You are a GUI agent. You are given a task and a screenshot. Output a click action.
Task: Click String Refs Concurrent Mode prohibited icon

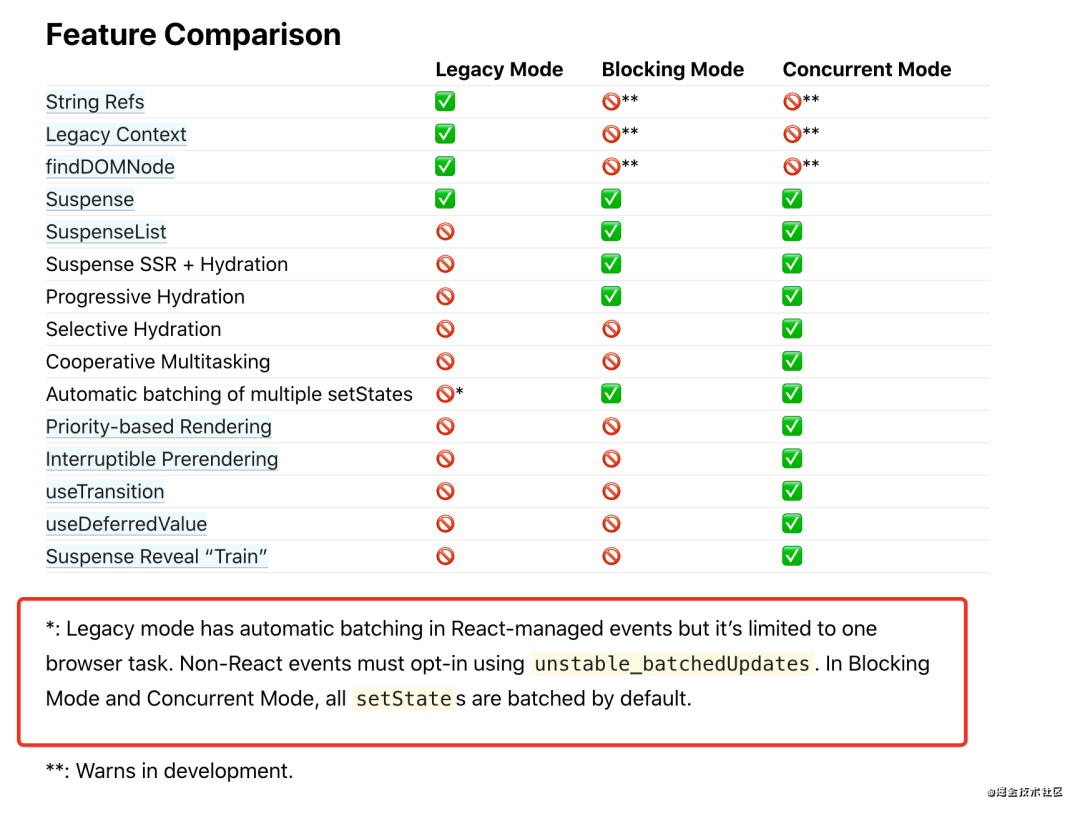click(x=792, y=101)
